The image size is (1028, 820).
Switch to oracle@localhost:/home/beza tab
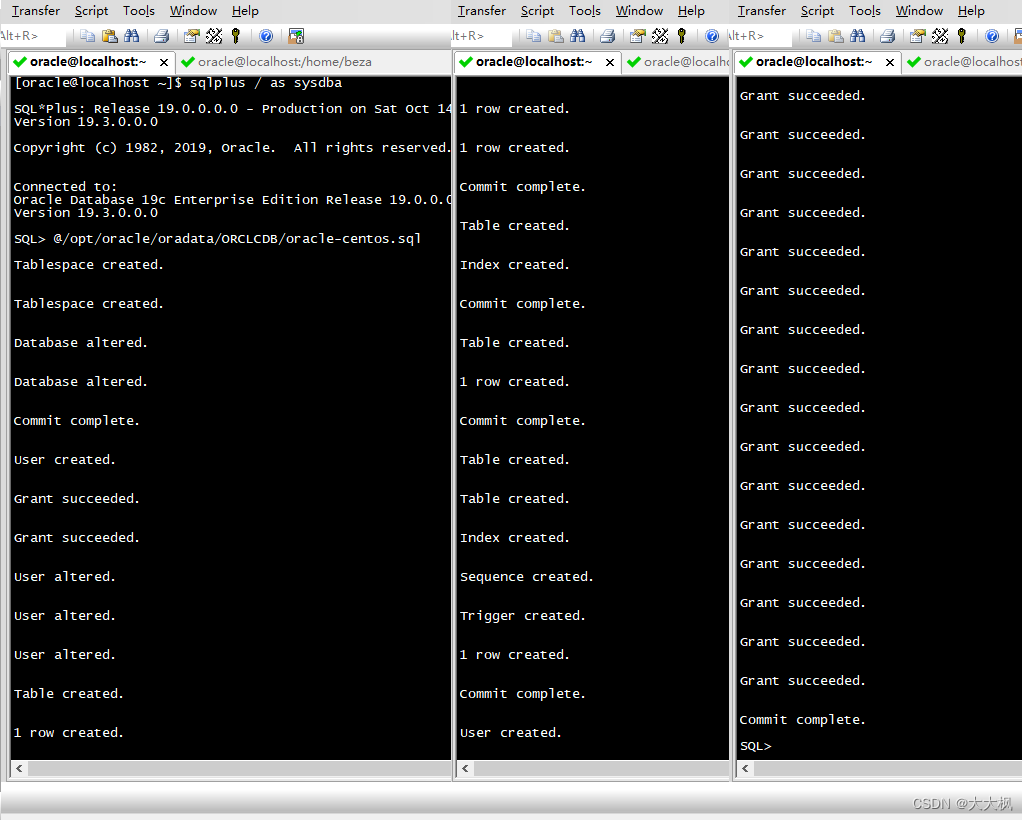[277, 62]
